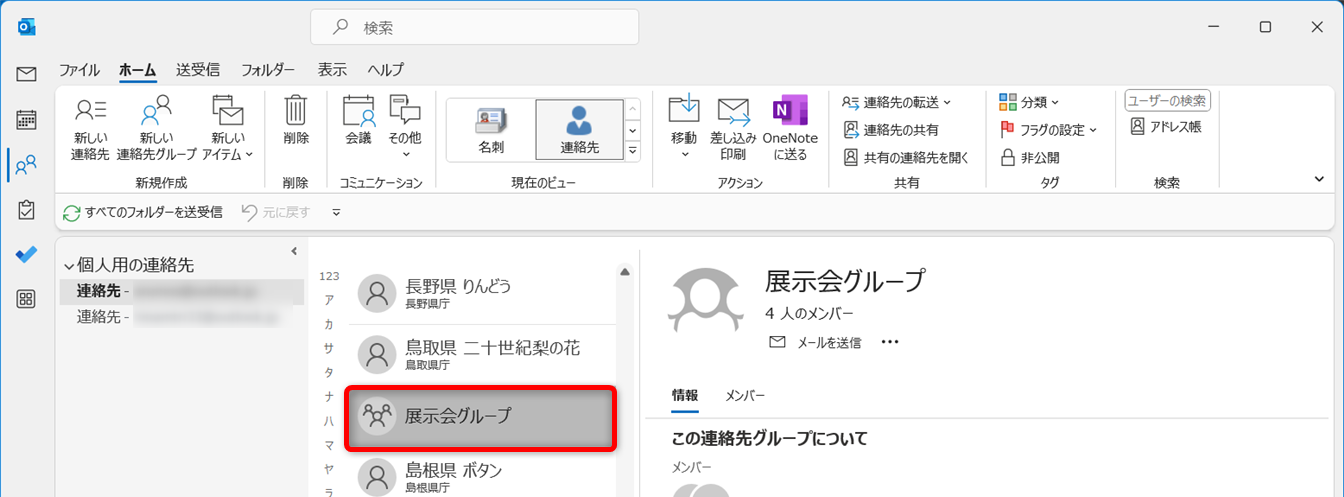Click the 検索 search box

coord(474,28)
